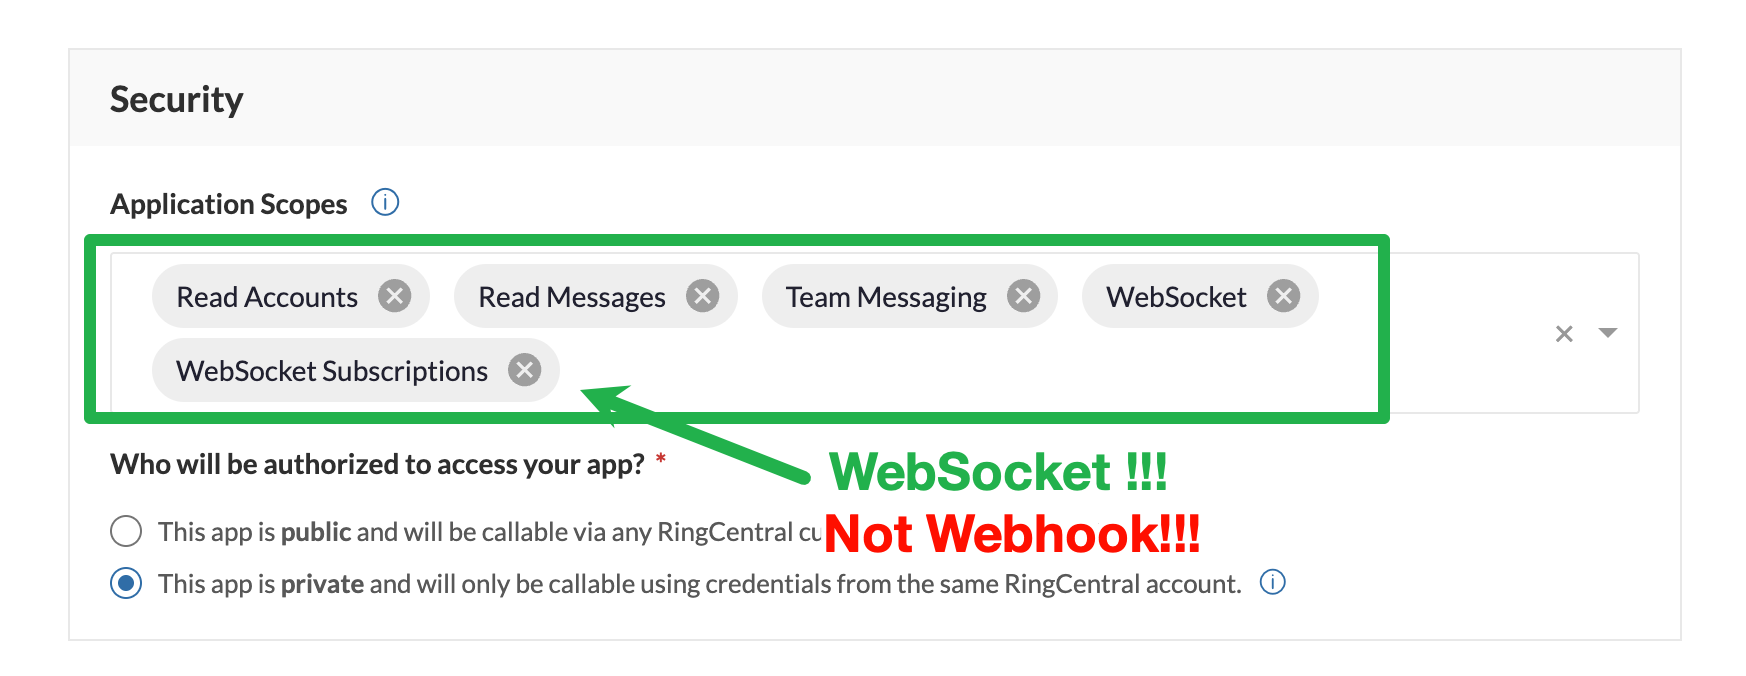Remove the Read Accounts scope
Screen dimensions: 1746x676
pos(394,296)
